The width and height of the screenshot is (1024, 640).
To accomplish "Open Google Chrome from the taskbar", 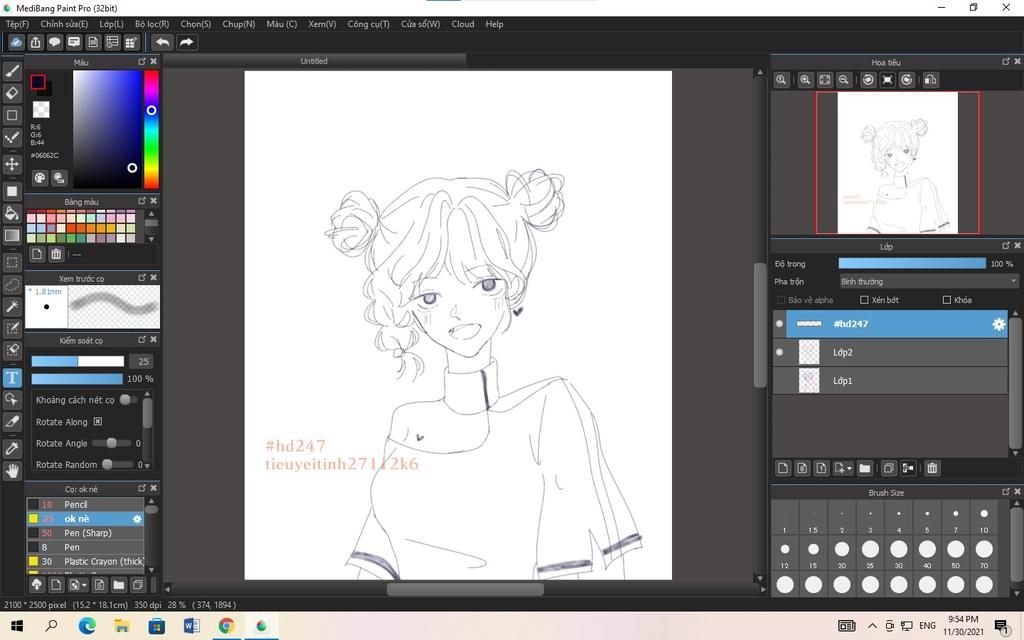I will click(x=226, y=626).
